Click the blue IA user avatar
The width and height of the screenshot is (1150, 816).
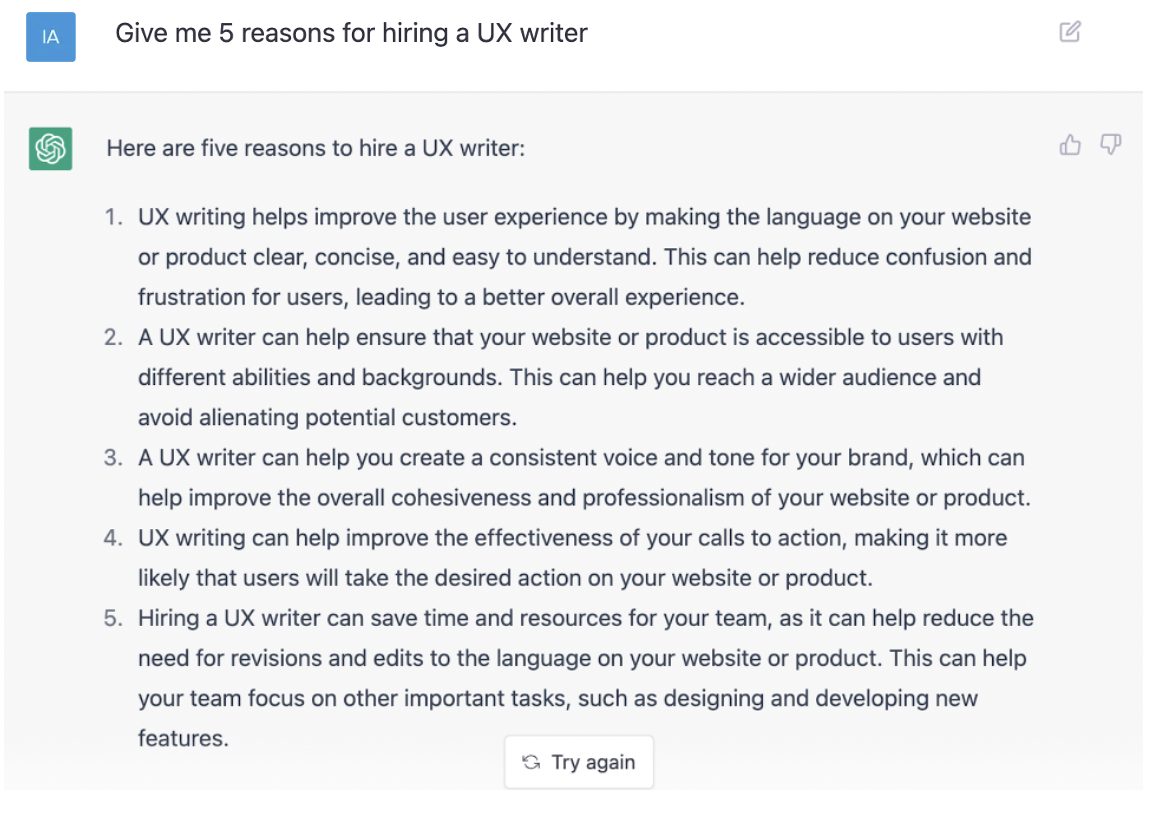pos(51,37)
